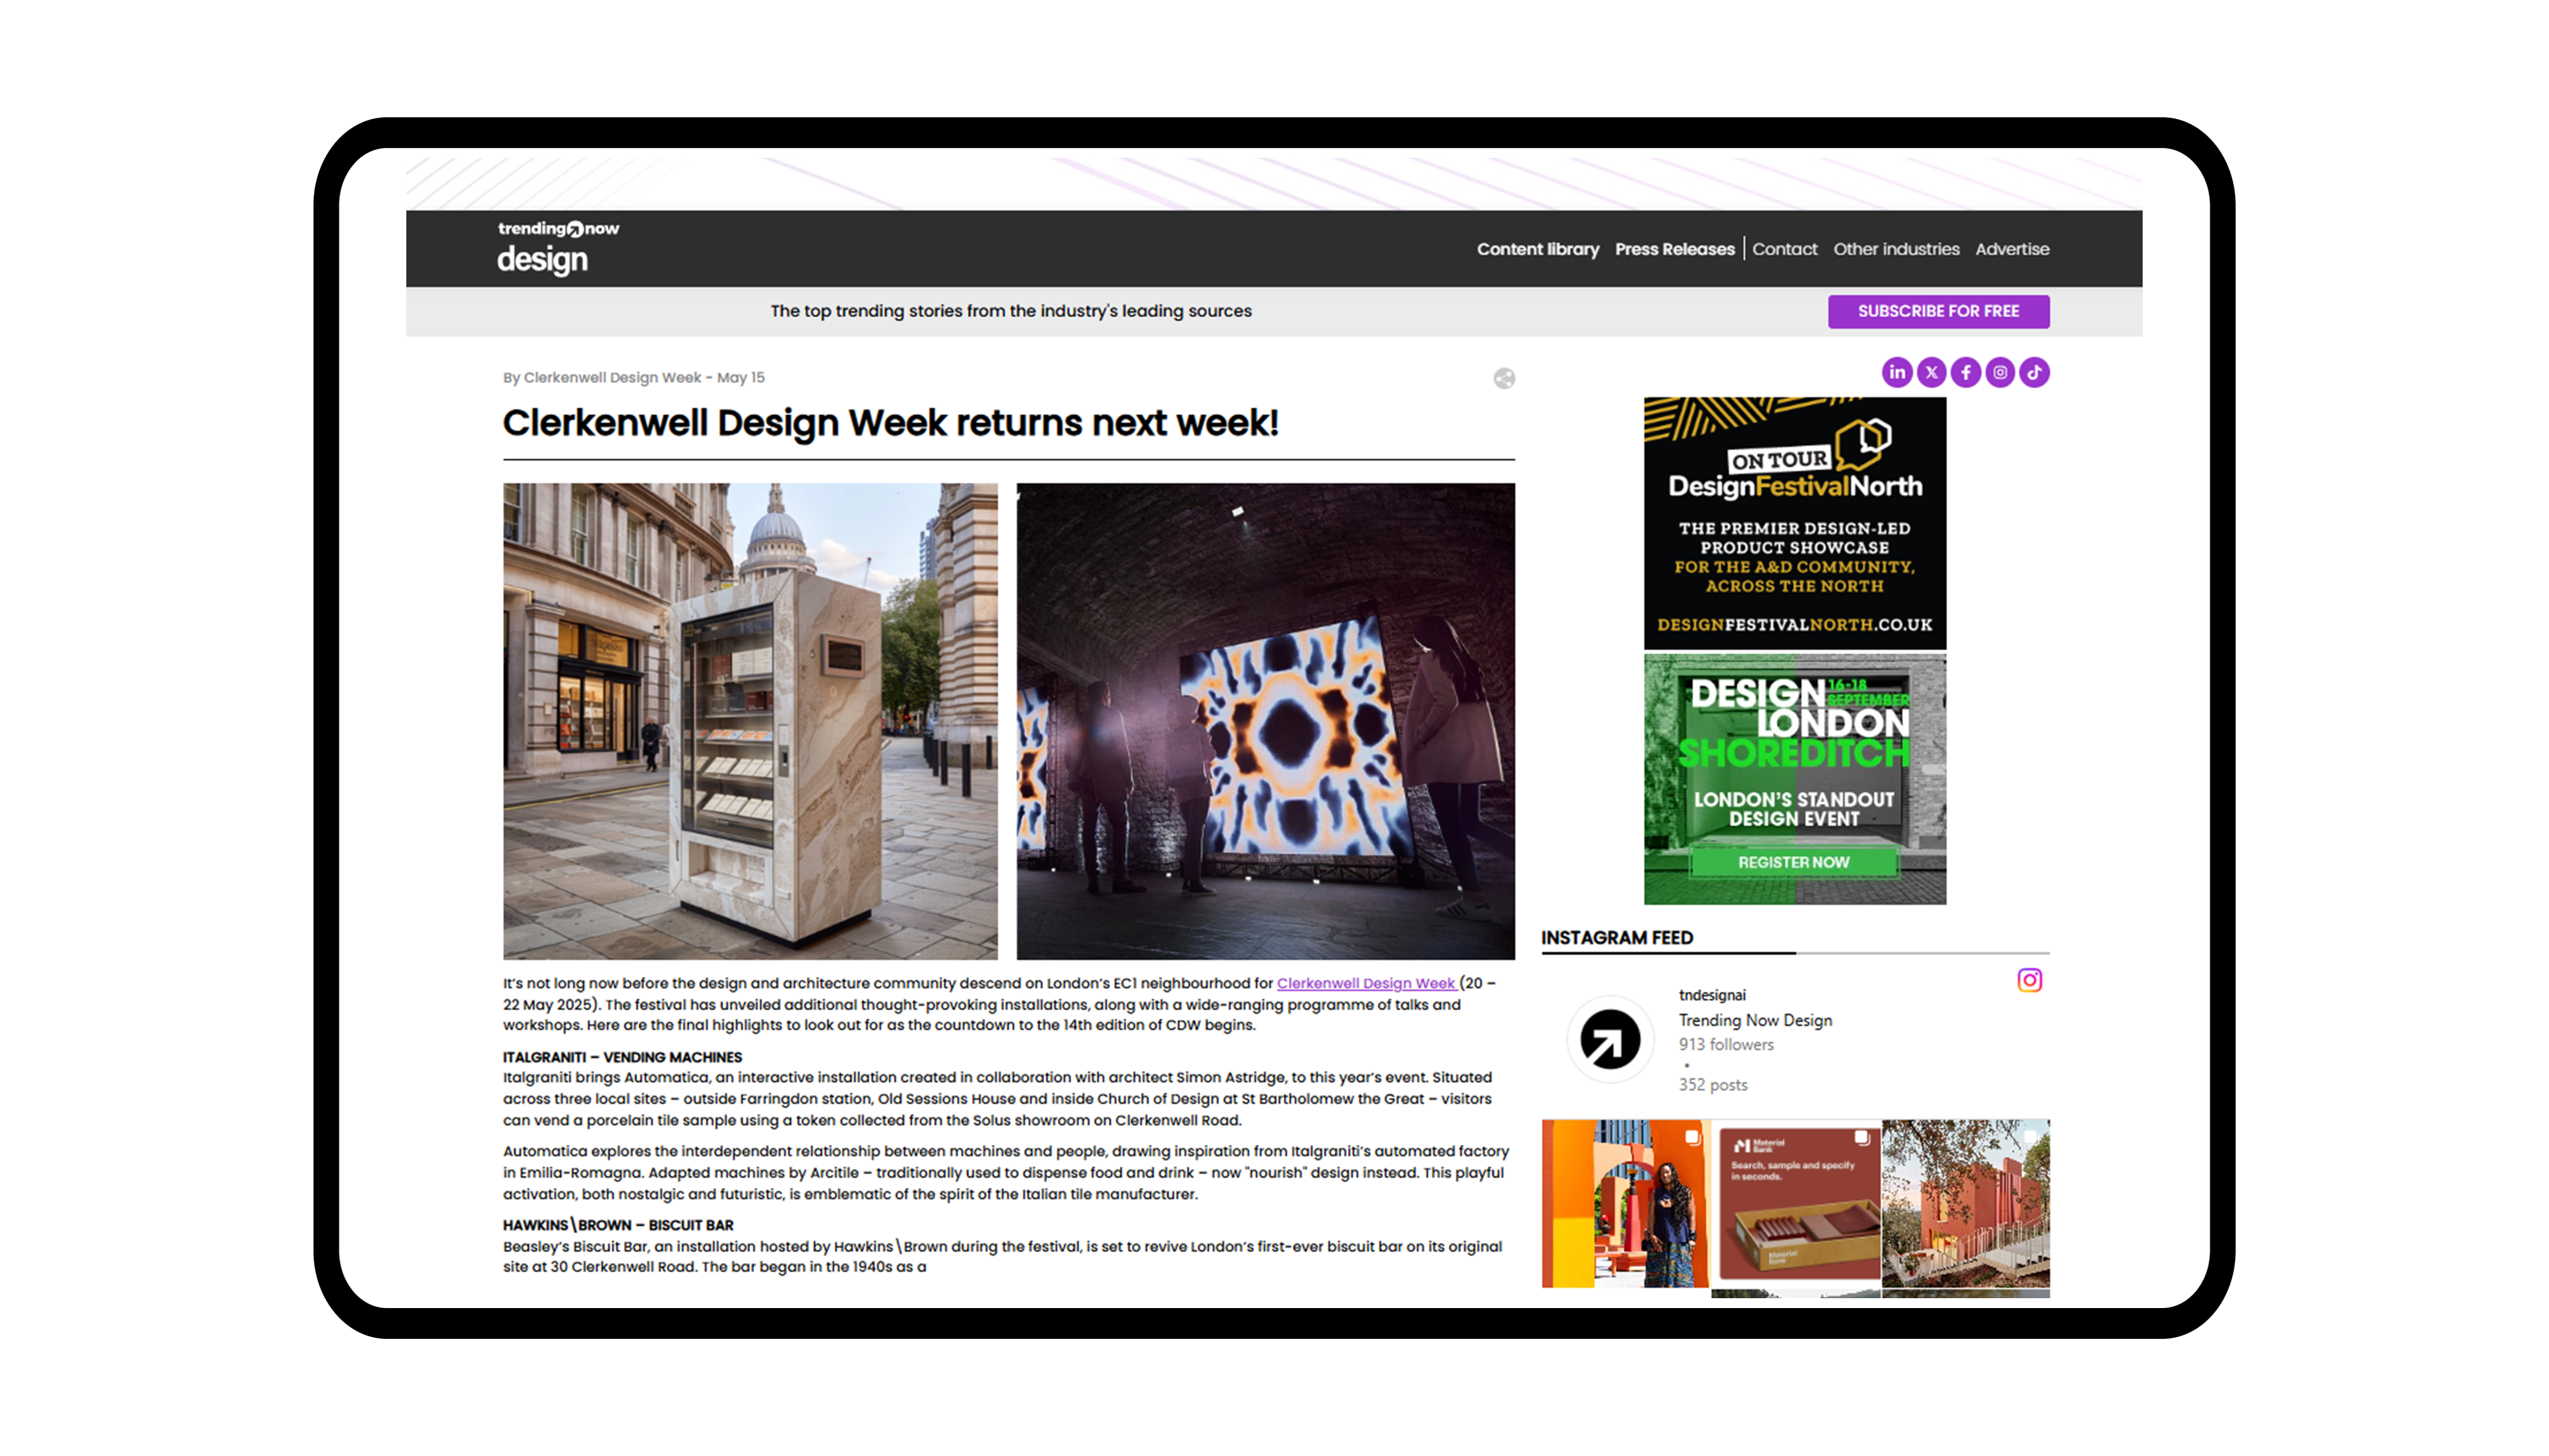Screen dimensions: 2549x1456
Task: Click the SUBSCRIBE FOR FREE button
Action: tap(1938, 311)
